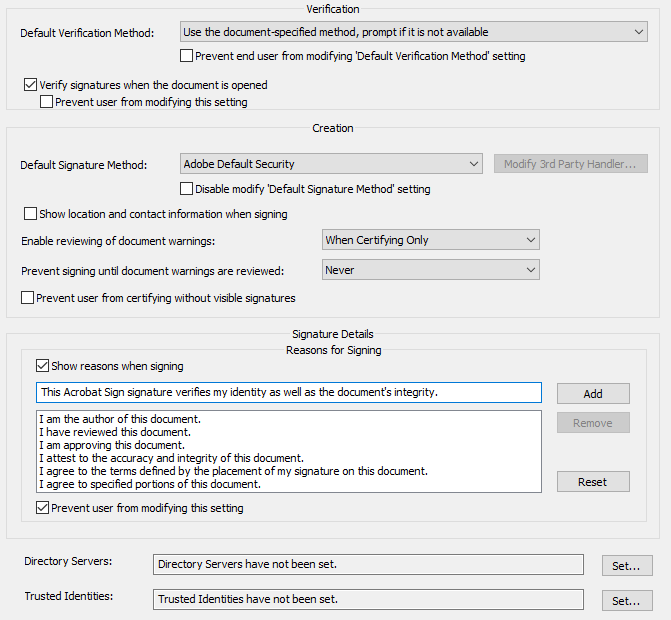The height and width of the screenshot is (620, 671).
Task: Select 'I am approving this document.' reason
Action: point(111,445)
